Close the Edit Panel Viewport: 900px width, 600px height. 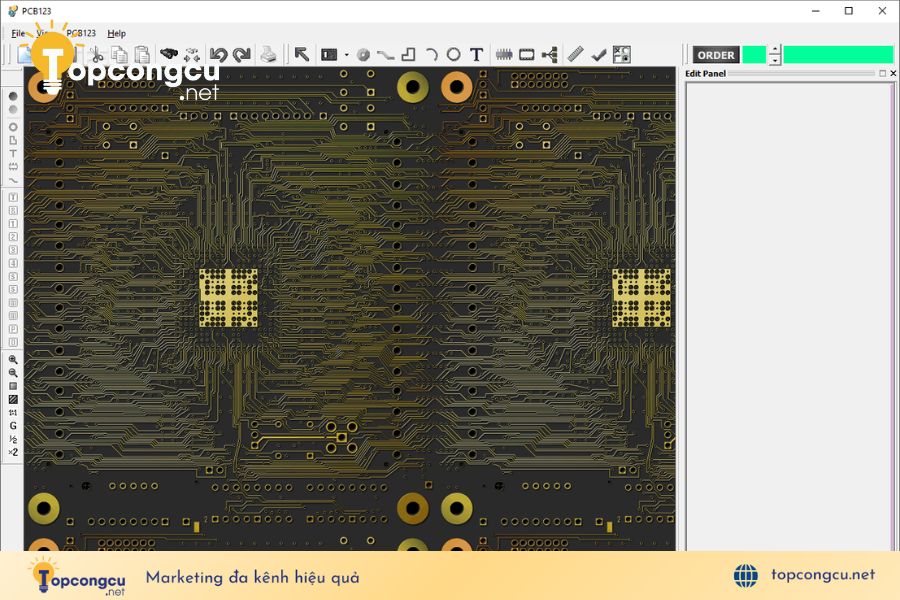pyautogui.click(x=893, y=73)
